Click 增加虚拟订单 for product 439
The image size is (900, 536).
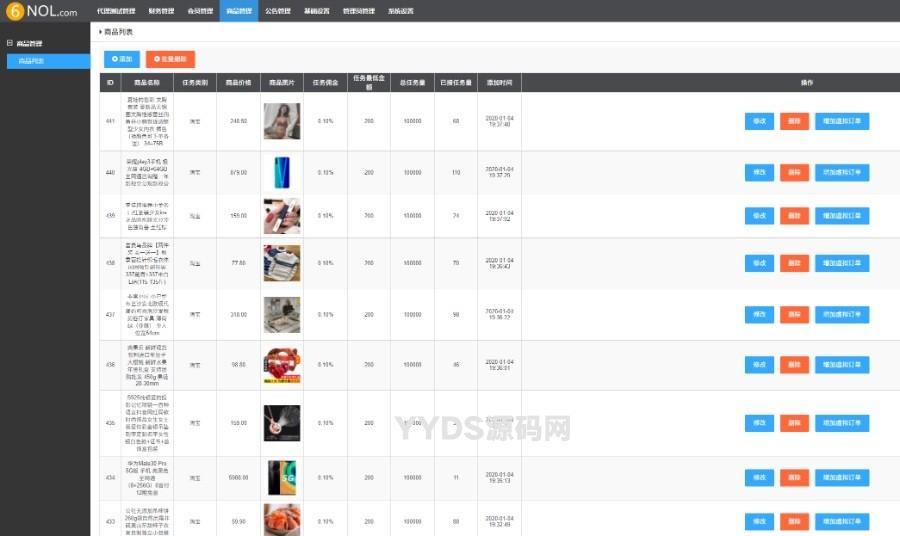click(842, 215)
